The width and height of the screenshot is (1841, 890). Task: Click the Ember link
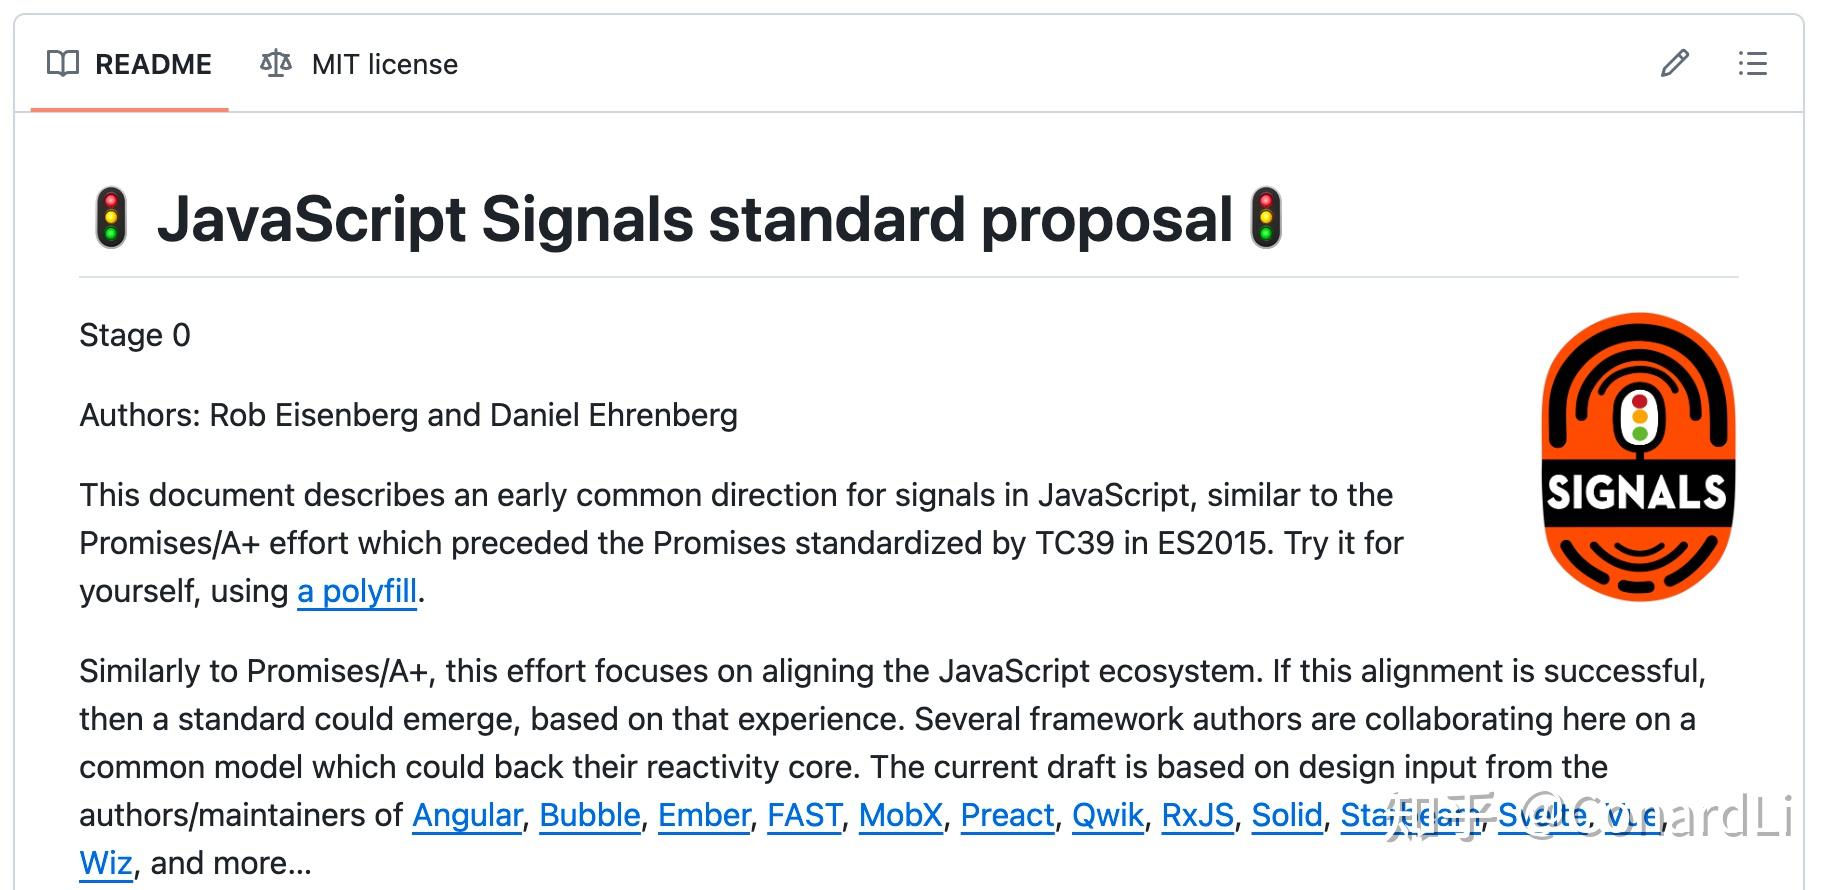[x=703, y=815]
